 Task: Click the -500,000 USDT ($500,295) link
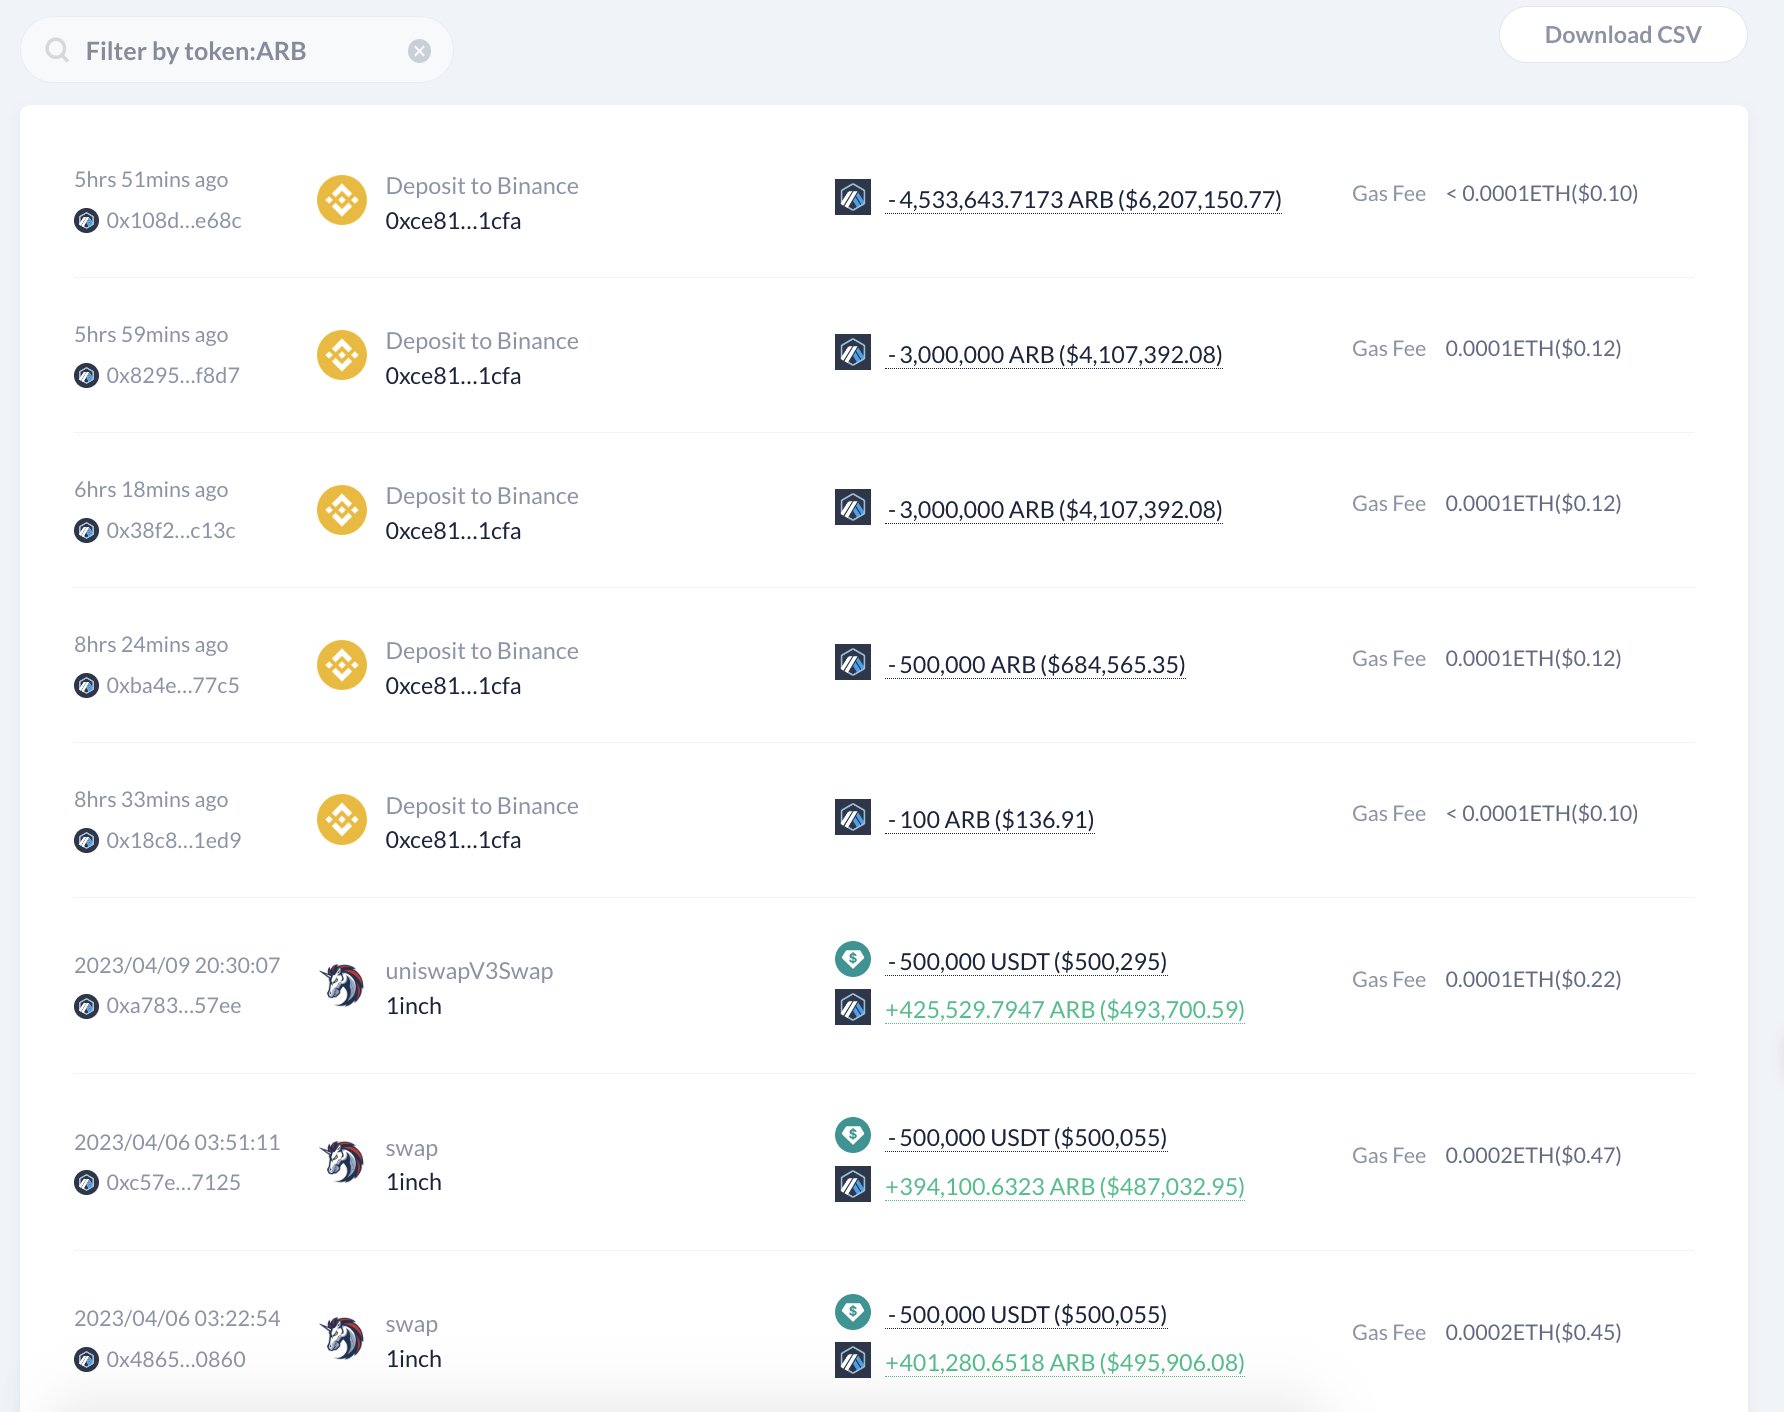[1026, 961]
